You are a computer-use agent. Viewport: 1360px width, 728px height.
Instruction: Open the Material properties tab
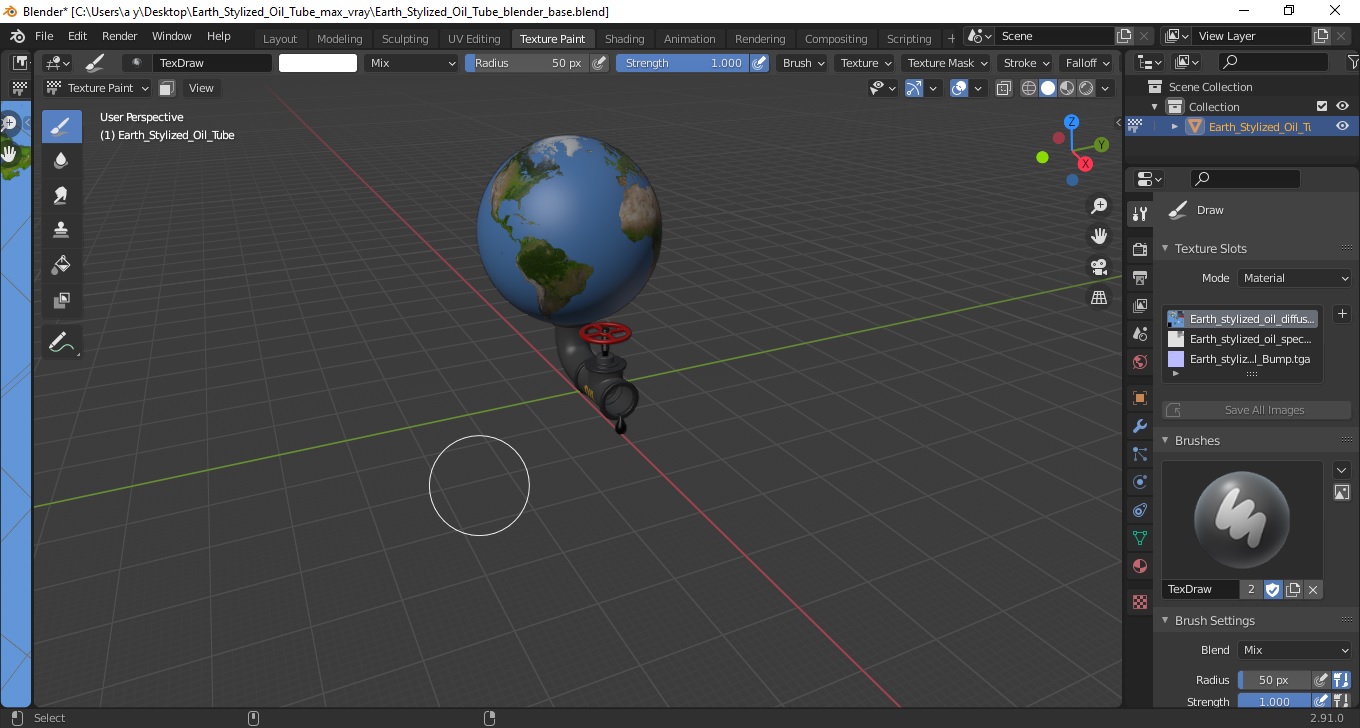1139,567
